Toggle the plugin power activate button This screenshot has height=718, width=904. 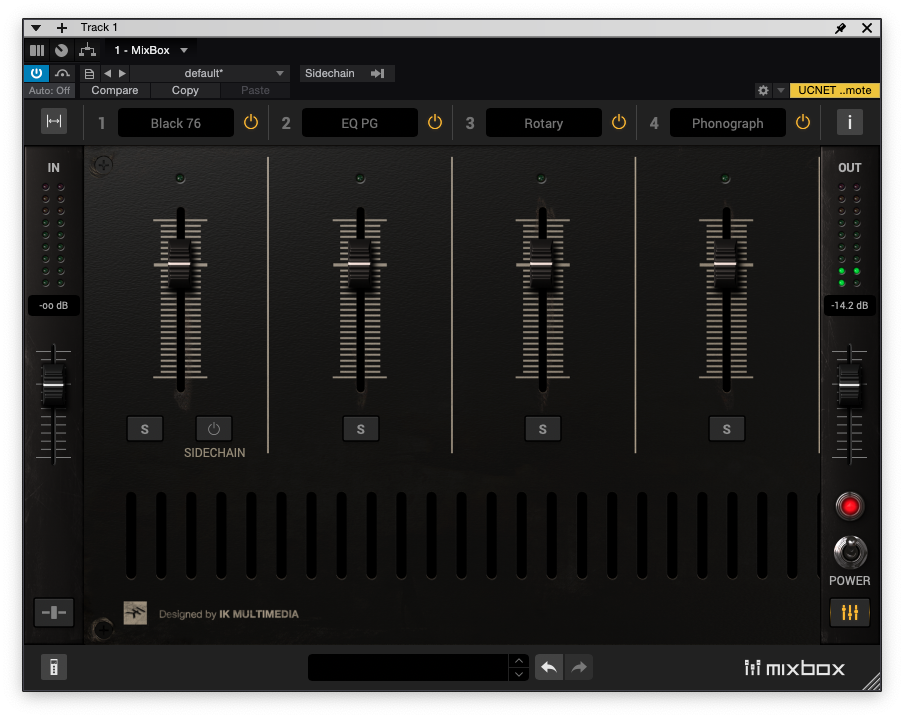click(36, 73)
